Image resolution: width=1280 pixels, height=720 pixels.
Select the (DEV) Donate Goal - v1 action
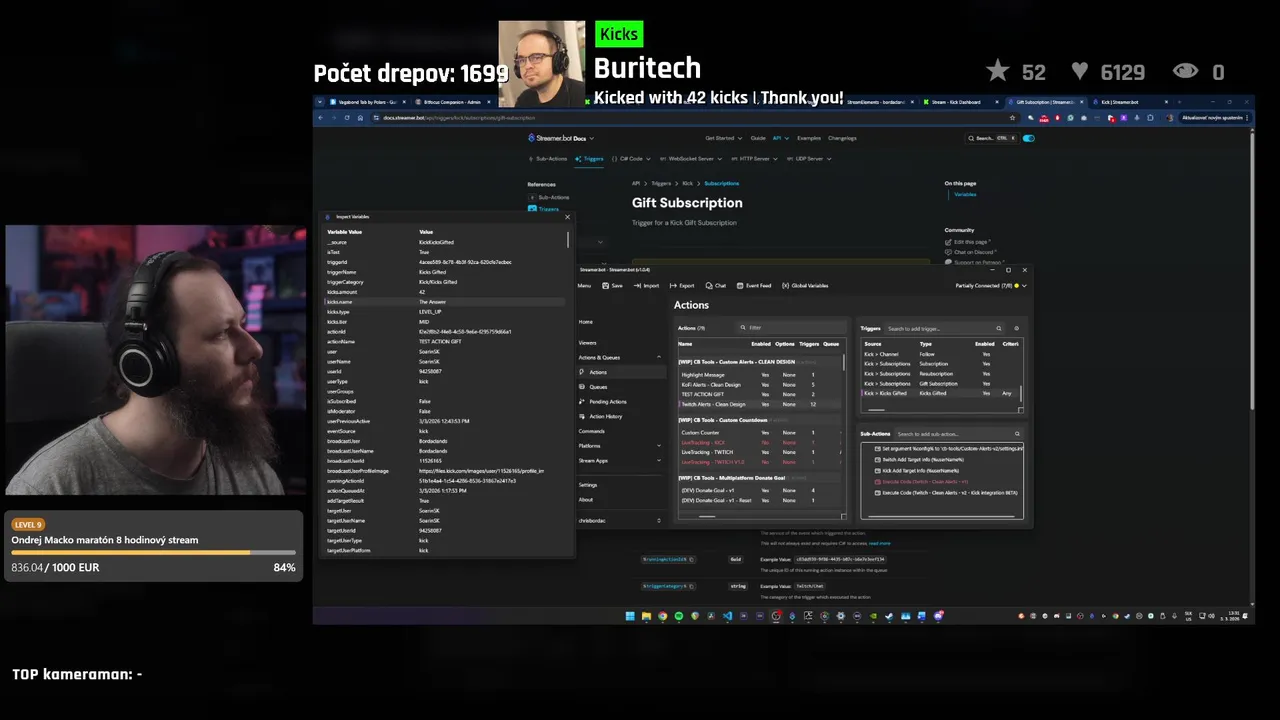760,490
